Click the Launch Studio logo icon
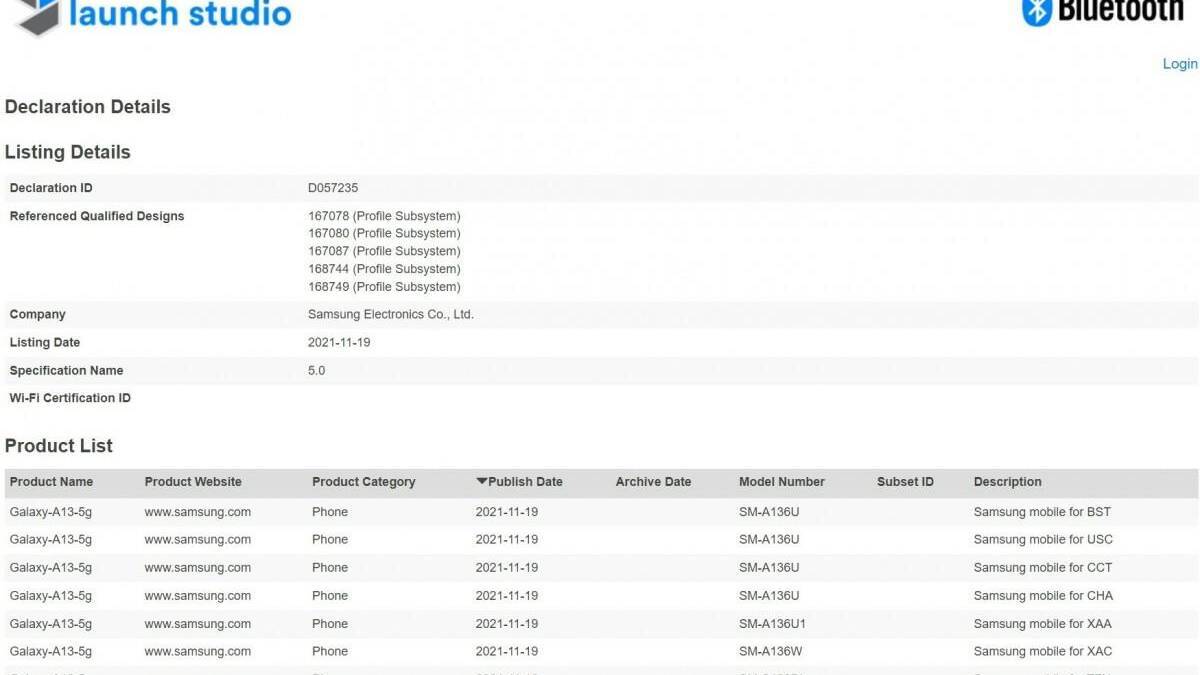The image size is (1200, 675). 38,17
